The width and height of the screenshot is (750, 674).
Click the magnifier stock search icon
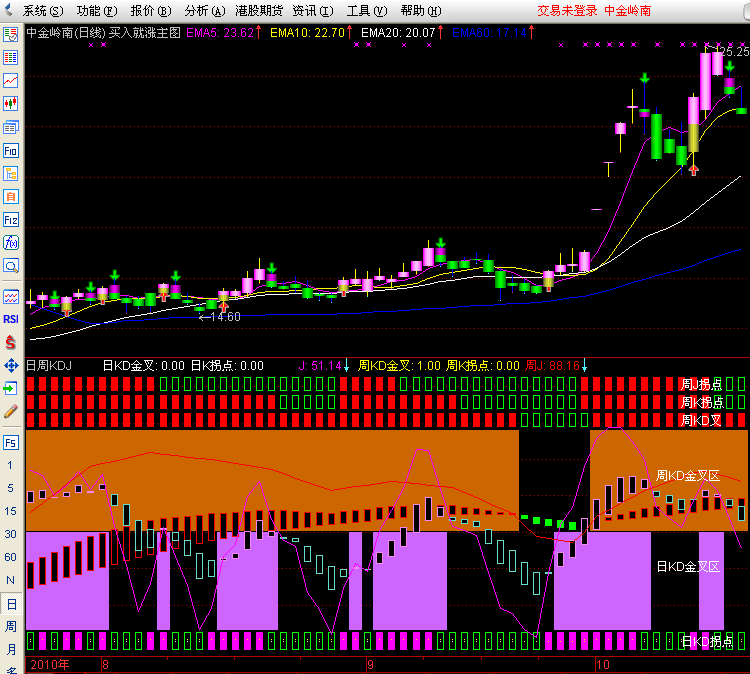click(x=11, y=265)
